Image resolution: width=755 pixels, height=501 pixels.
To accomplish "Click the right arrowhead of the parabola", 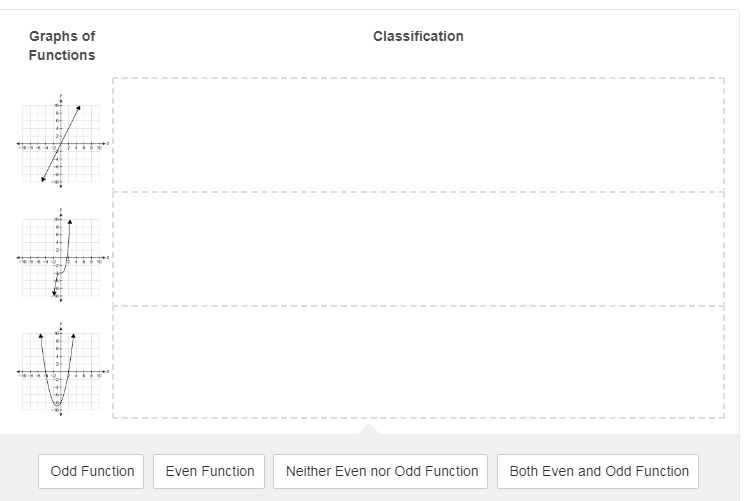I will pyautogui.click(x=73, y=335).
